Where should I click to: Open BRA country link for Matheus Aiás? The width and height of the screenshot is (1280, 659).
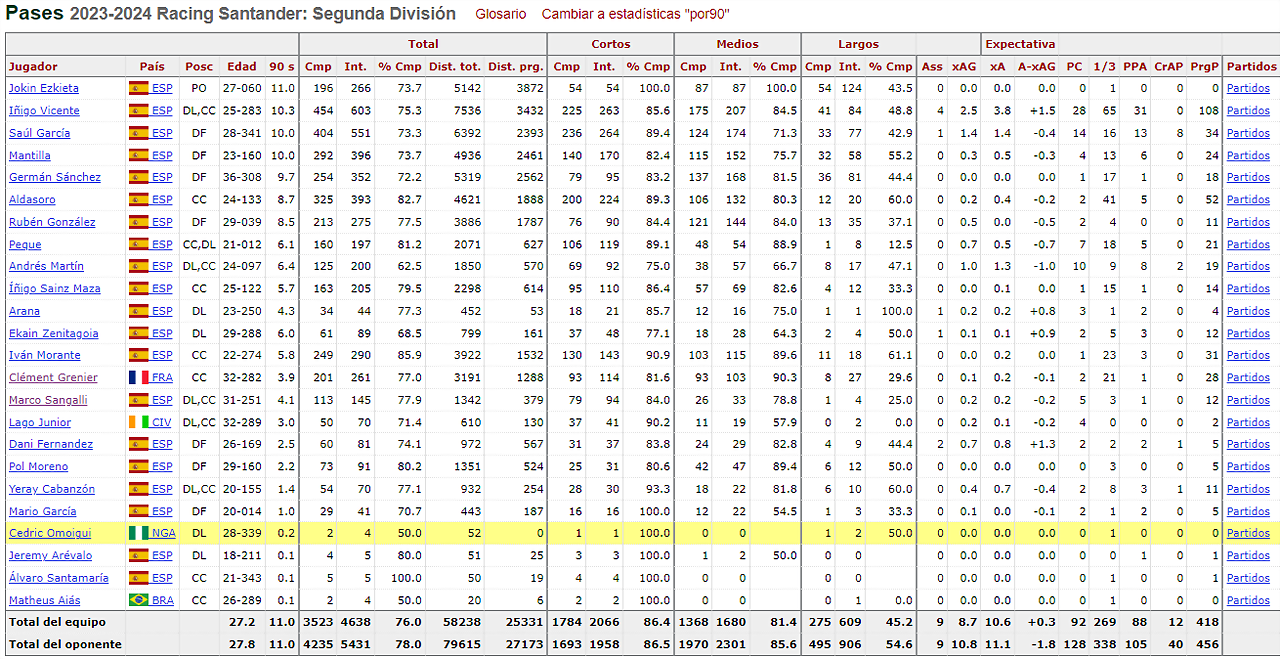tap(163, 600)
